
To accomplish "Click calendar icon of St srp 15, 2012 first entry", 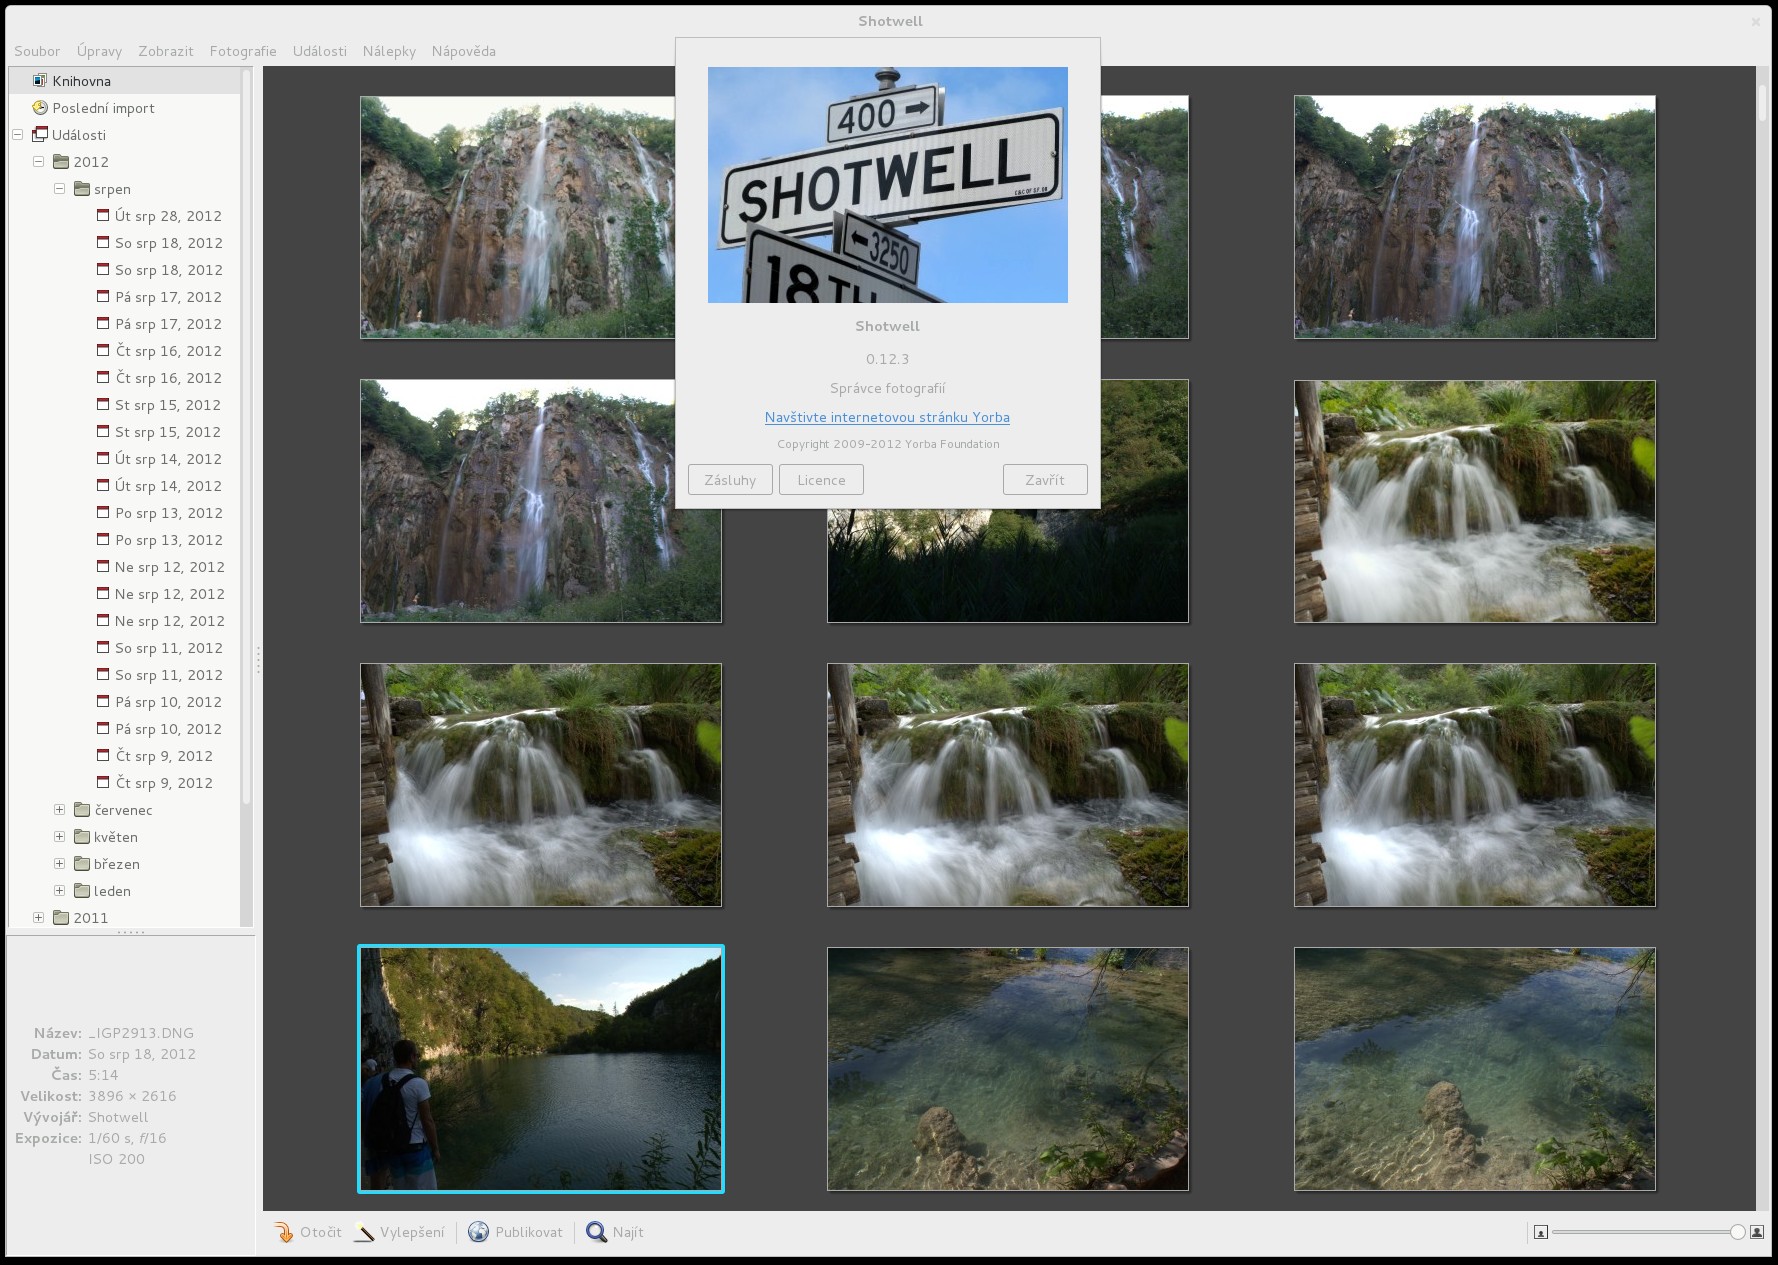I will point(103,404).
